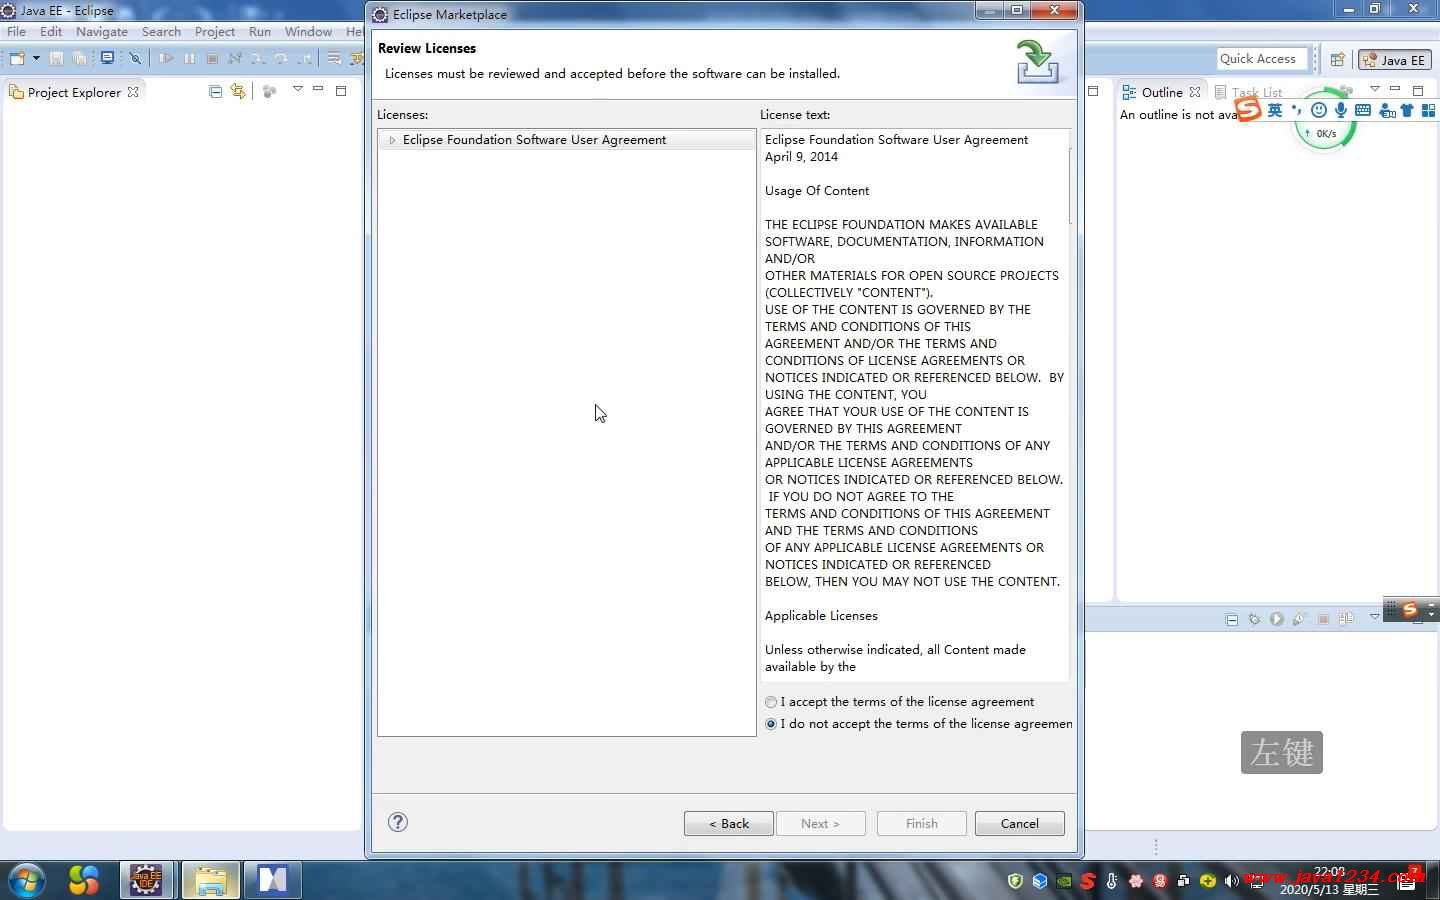This screenshot has height=900, width=1440.
Task: Open the Edit menu
Action: 51,31
